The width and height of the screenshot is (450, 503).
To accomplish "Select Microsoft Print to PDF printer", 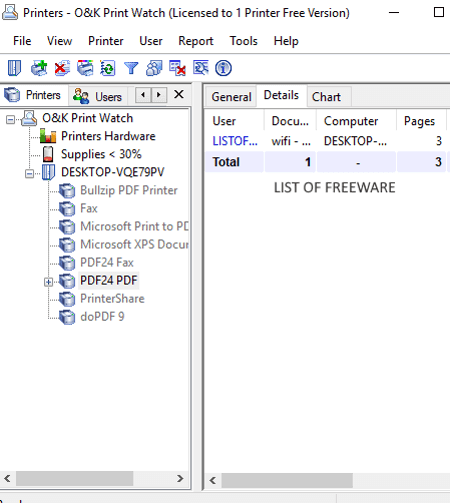I will point(134,227).
